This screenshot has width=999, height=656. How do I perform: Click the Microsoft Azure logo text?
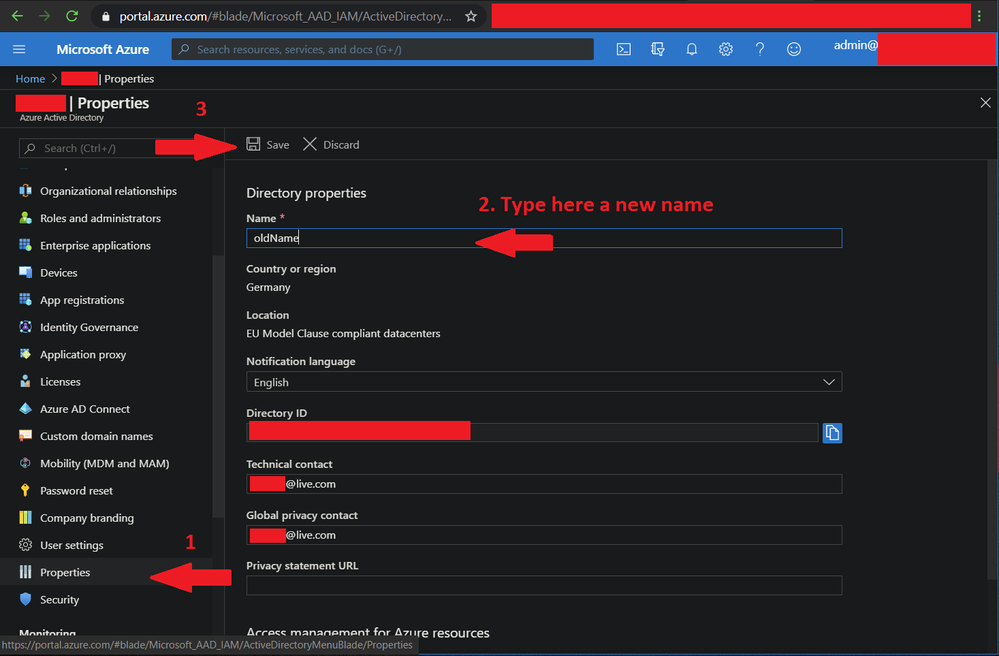(103, 49)
